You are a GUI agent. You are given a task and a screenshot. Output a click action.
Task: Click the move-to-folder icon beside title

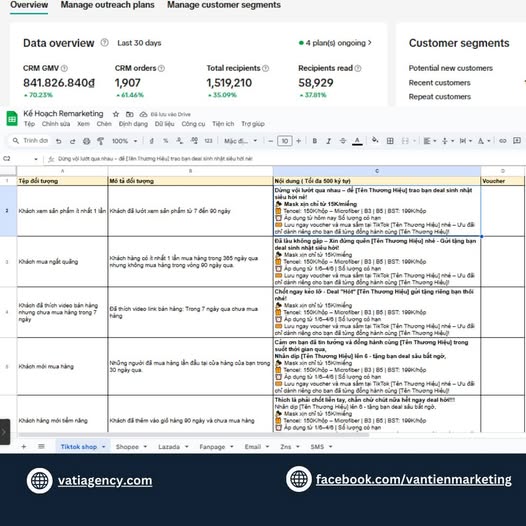tap(129, 114)
